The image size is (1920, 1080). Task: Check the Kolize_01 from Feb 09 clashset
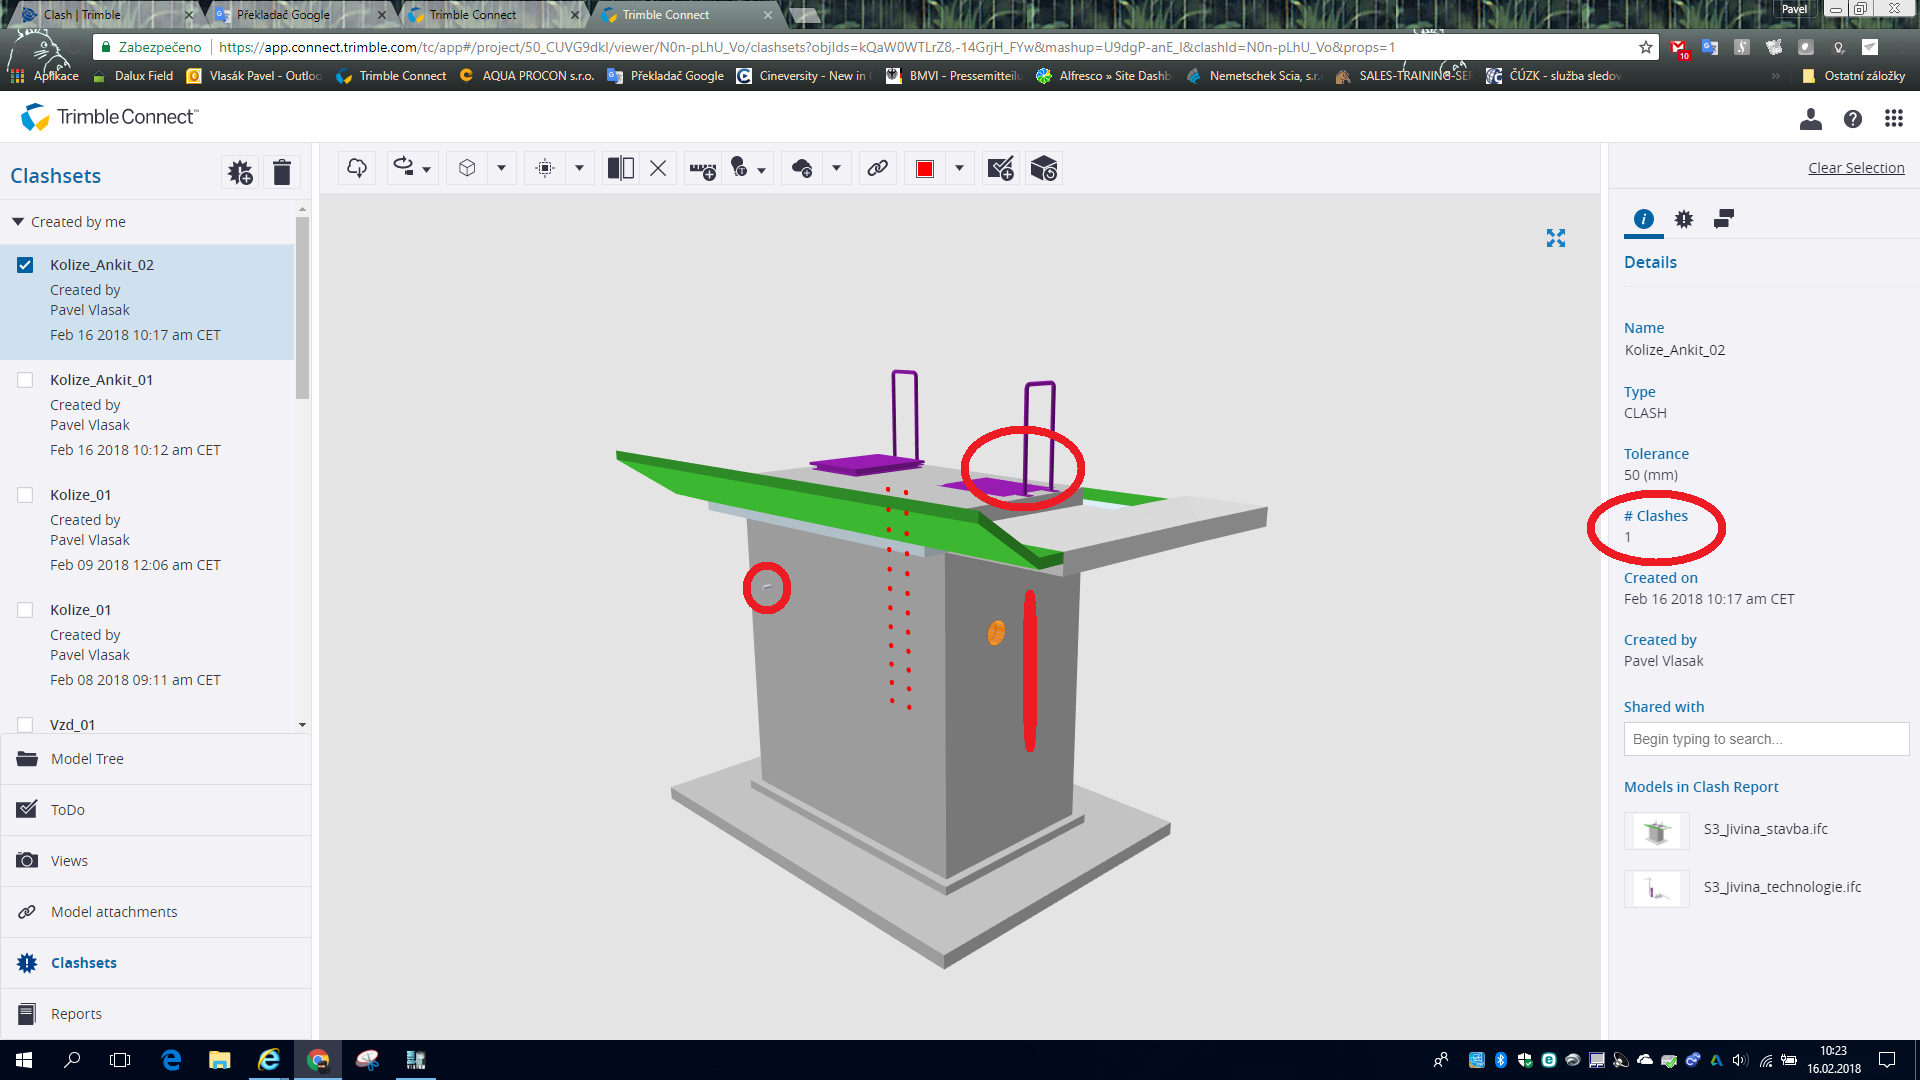click(x=25, y=494)
